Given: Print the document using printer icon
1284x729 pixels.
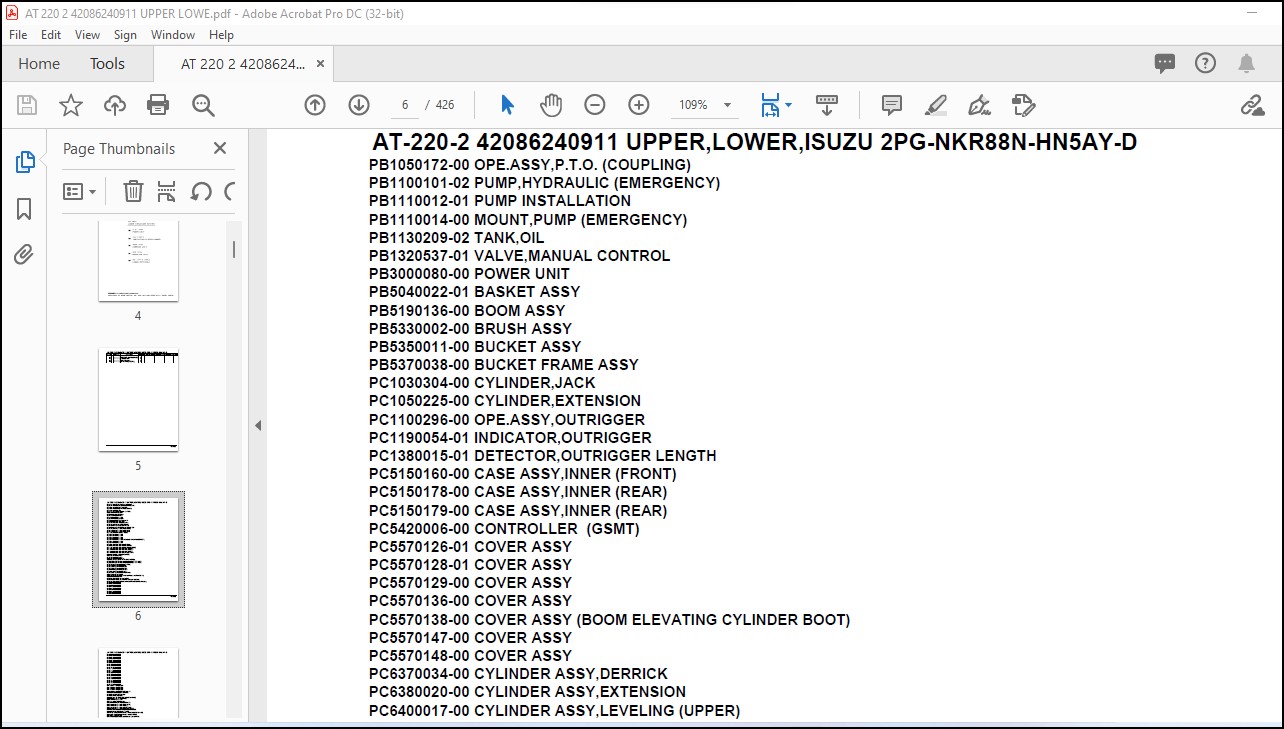Looking at the screenshot, I should click(158, 105).
